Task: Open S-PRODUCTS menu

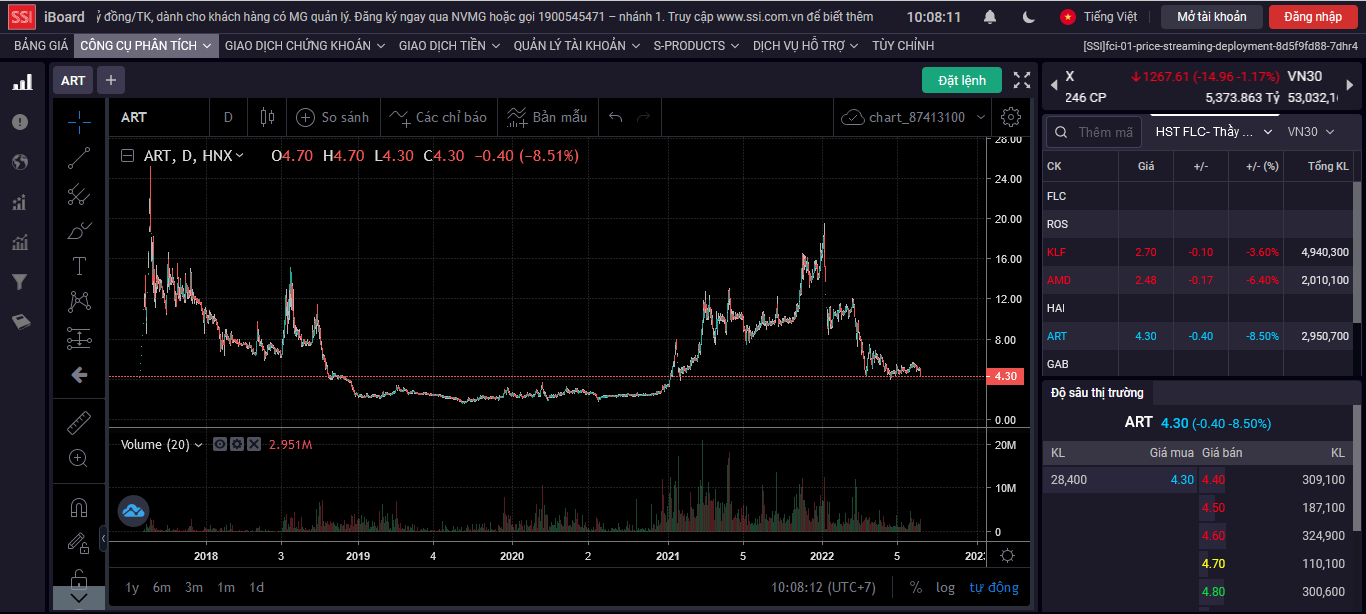Action: point(696,46)
